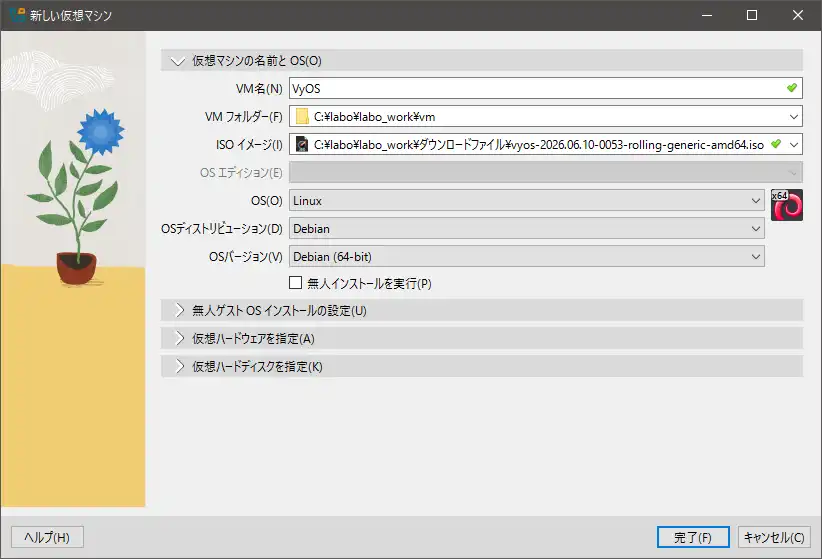Open the OSディストリビューション dropdown showing Debian
This screenshot has height=559, width=822.
pyautogui.click(x=526, y=229)
